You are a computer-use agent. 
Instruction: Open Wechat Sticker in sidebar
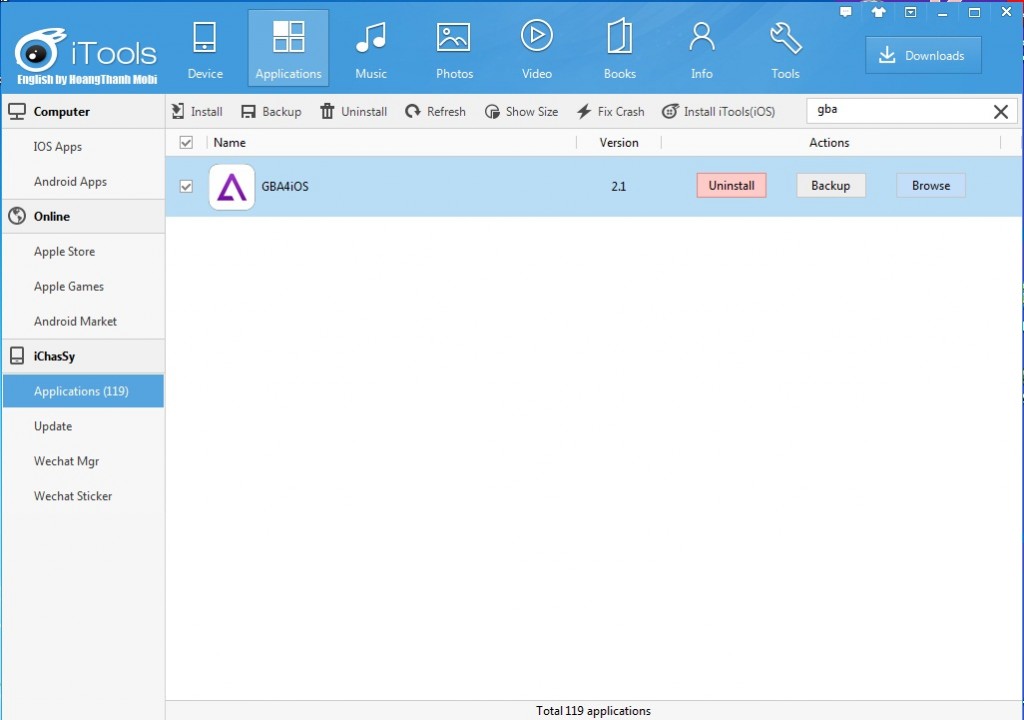pyautogui.click(x=72, y=496)
